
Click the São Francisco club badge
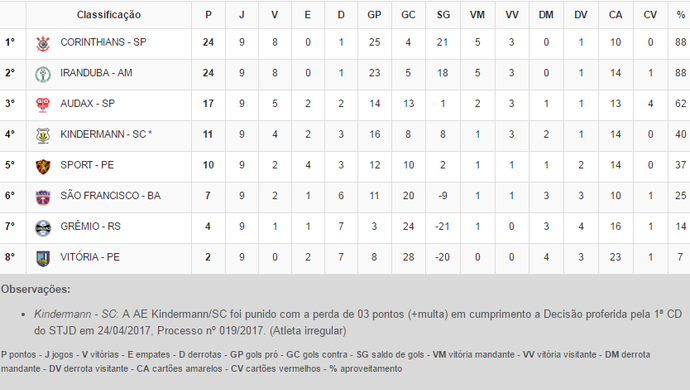tap(43, 197)
